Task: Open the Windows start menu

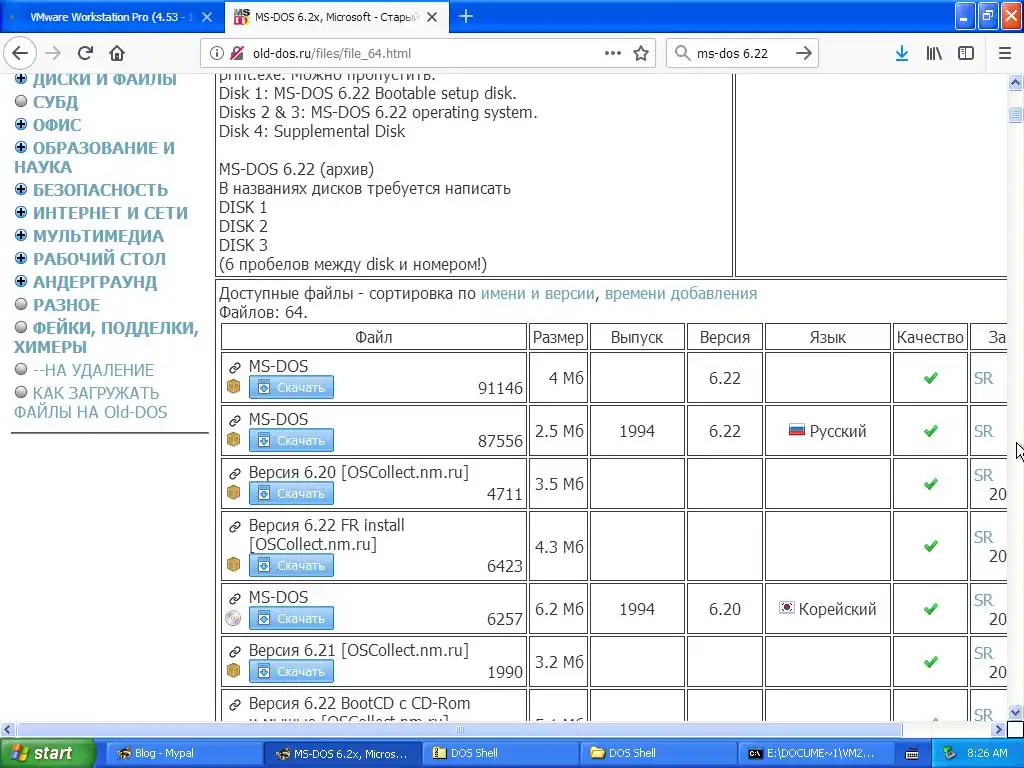Action: [x=47, y=753]
